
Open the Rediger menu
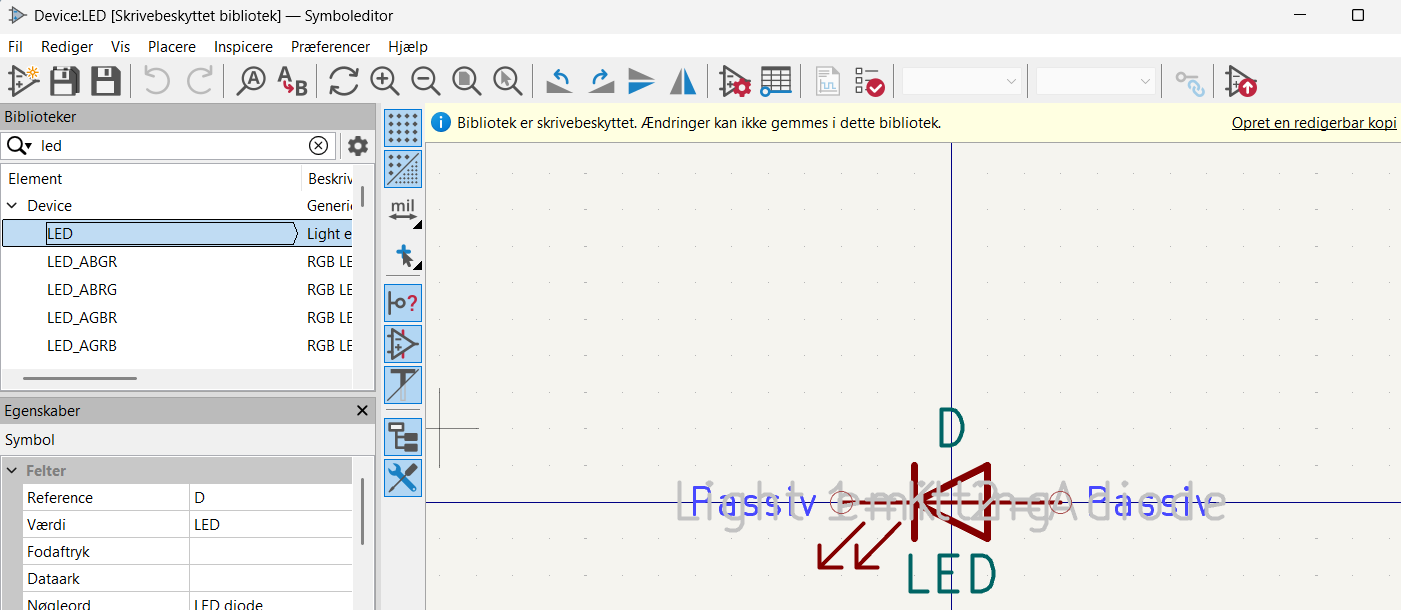click(x=67, y=47)
